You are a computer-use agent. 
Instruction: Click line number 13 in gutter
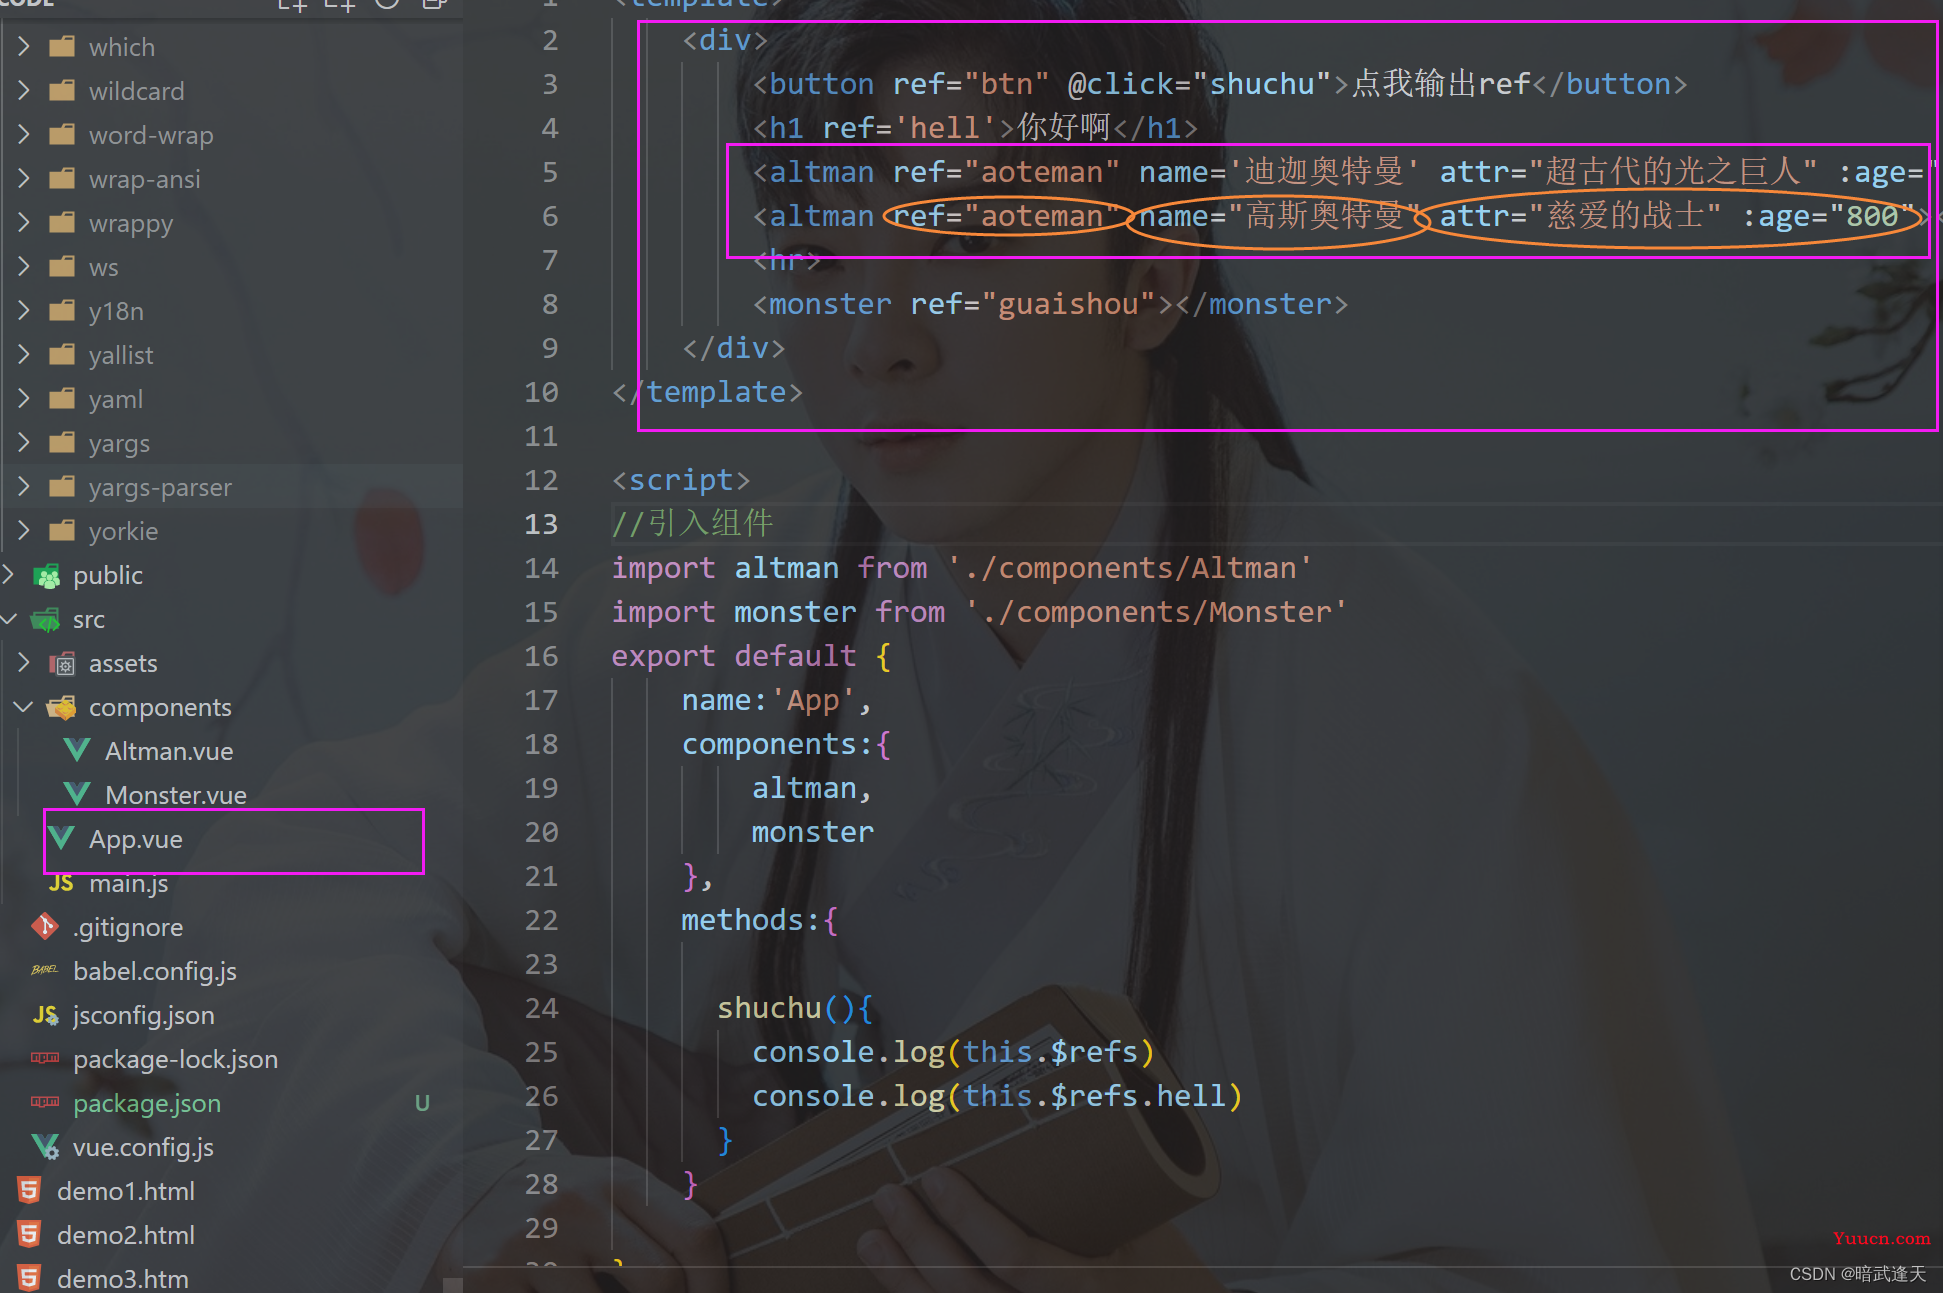[541, 524]
